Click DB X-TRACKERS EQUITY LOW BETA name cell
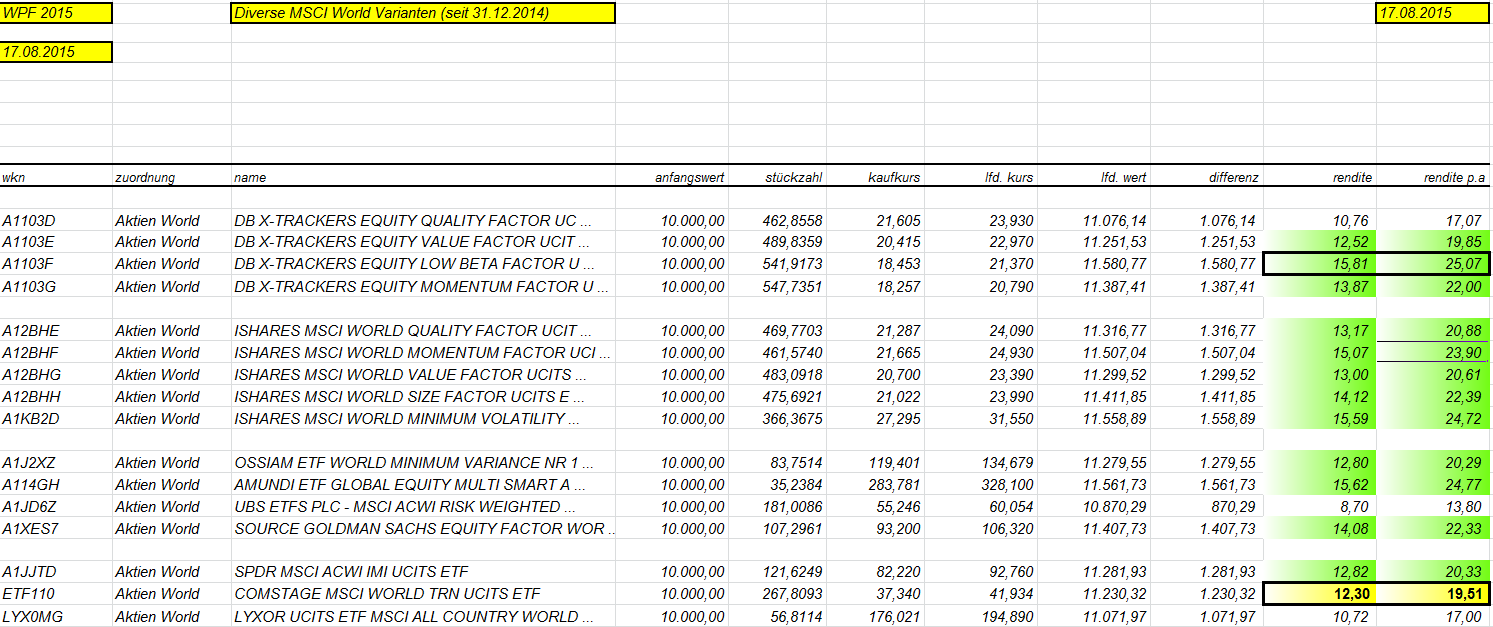The height and width of the screenshot is (627, 1493). tap(422, 264)
